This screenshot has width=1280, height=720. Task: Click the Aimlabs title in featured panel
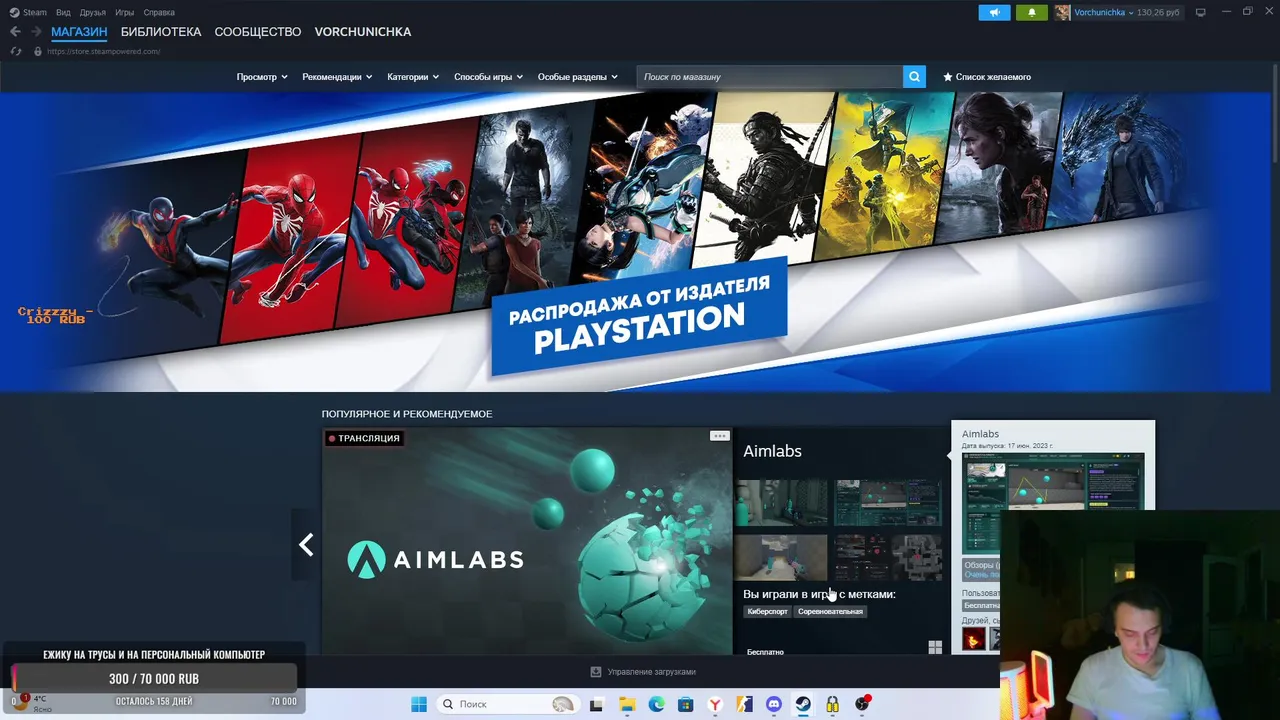click(x=772, y=451)
